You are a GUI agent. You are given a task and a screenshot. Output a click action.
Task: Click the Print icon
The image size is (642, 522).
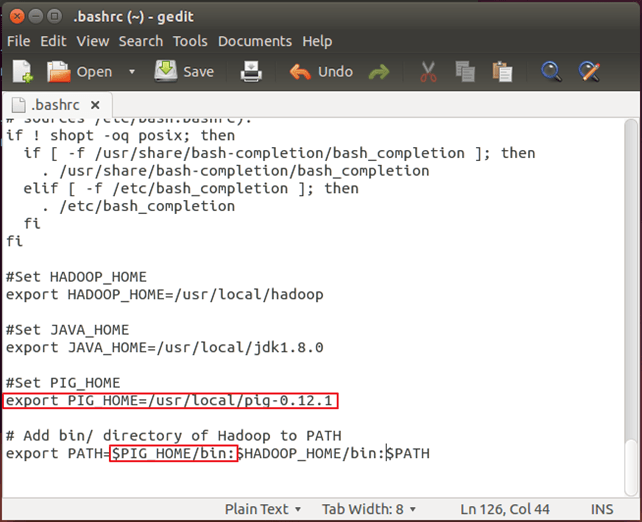click(x=251, y=72)
